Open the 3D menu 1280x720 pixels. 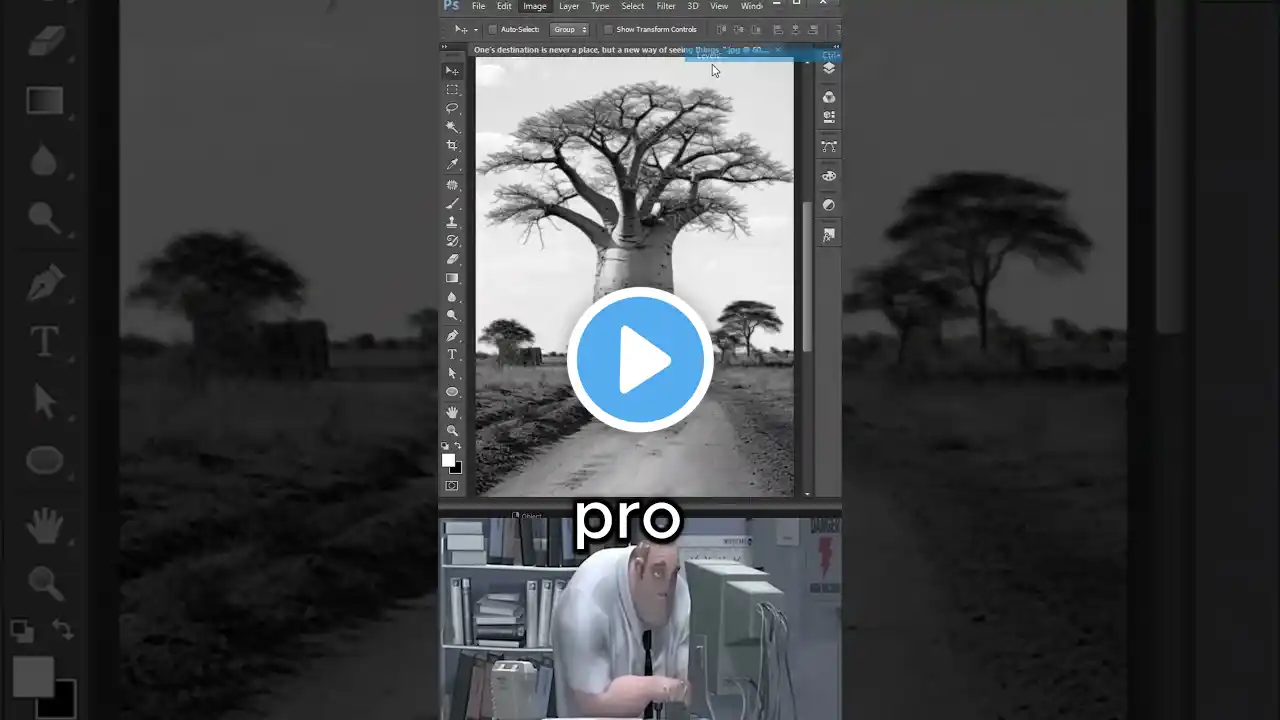[693, 6]
